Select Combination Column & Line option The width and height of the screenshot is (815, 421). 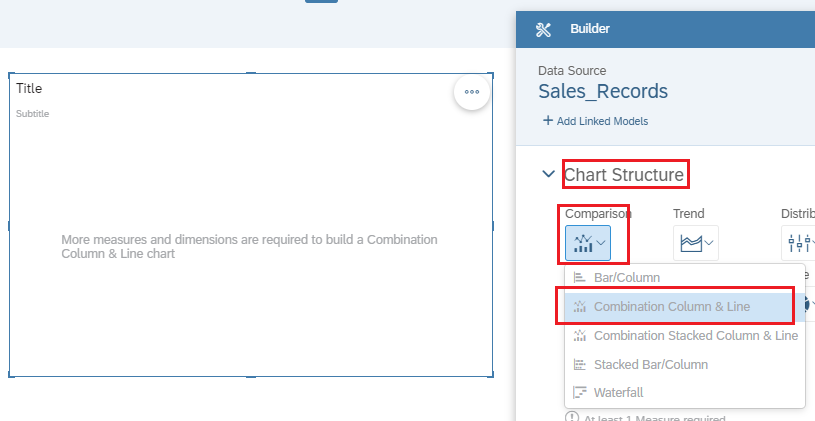(685, 307)
